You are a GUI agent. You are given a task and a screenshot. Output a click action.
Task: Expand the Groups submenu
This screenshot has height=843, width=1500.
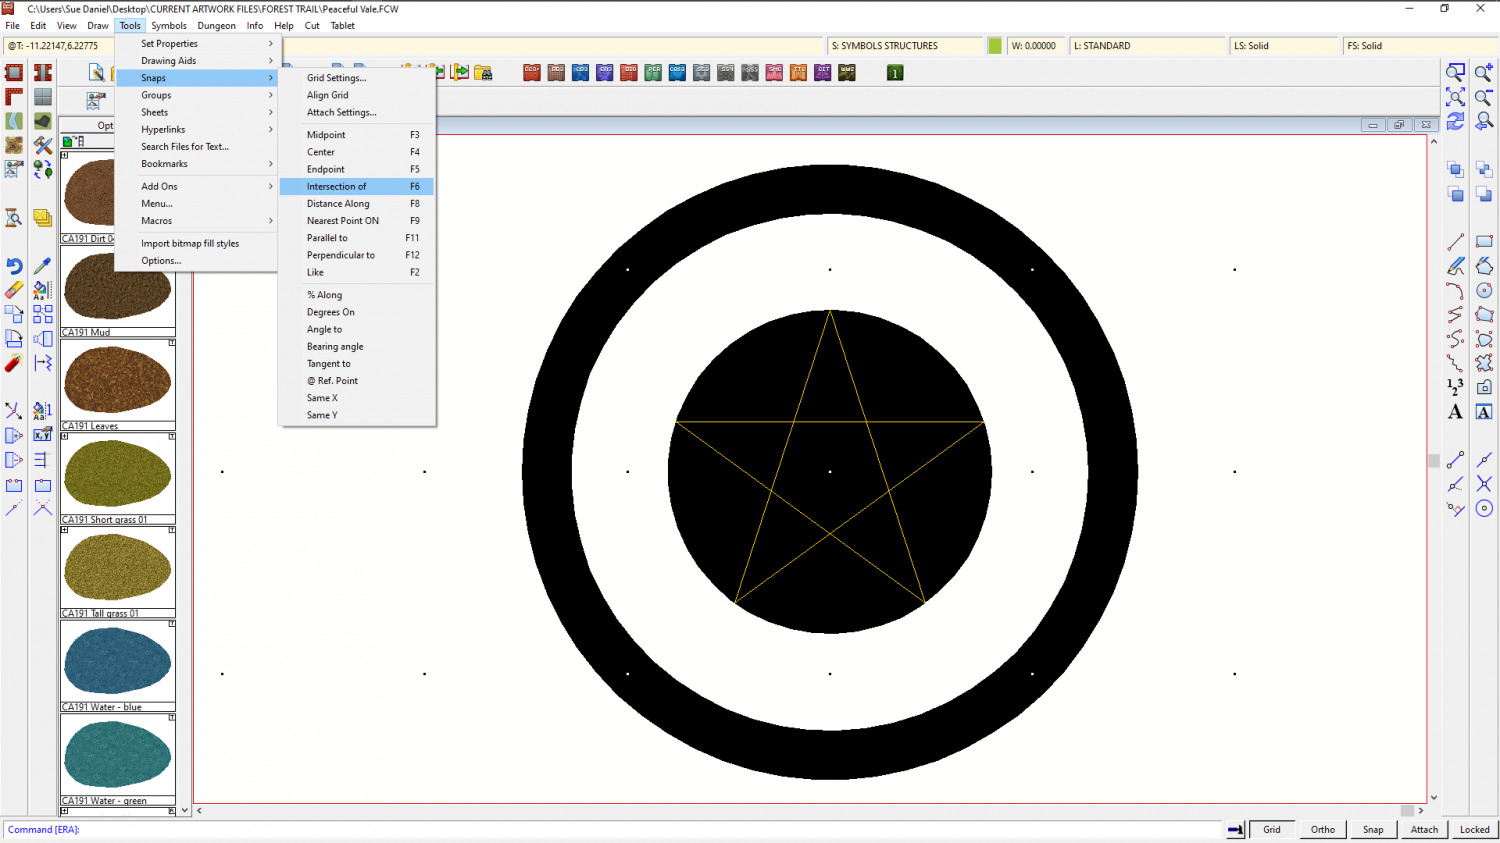point(196,95)
